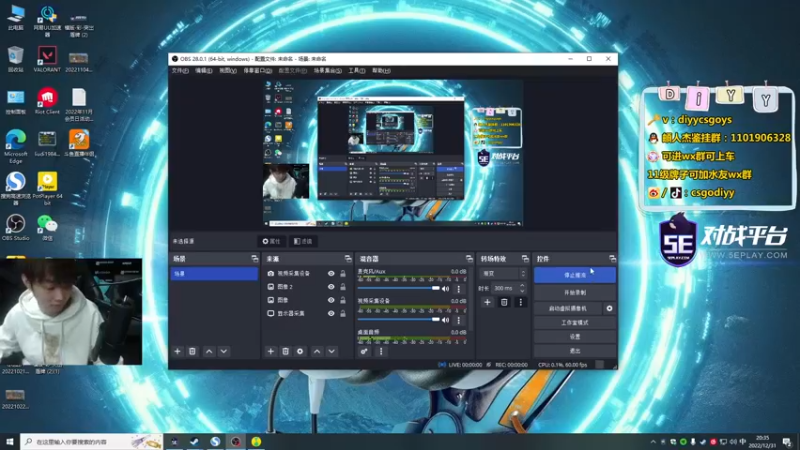800x450 pixels.
Task: Click the Windows Start button
Action: click(x=9, y=441)
